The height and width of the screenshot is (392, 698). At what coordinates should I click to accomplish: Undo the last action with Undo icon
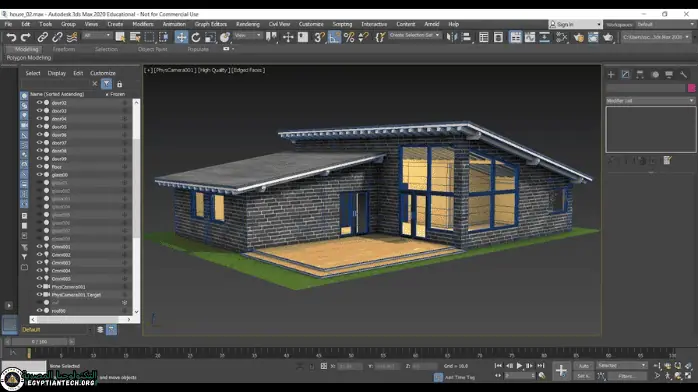pyautogui.click(x=11, y=37)
